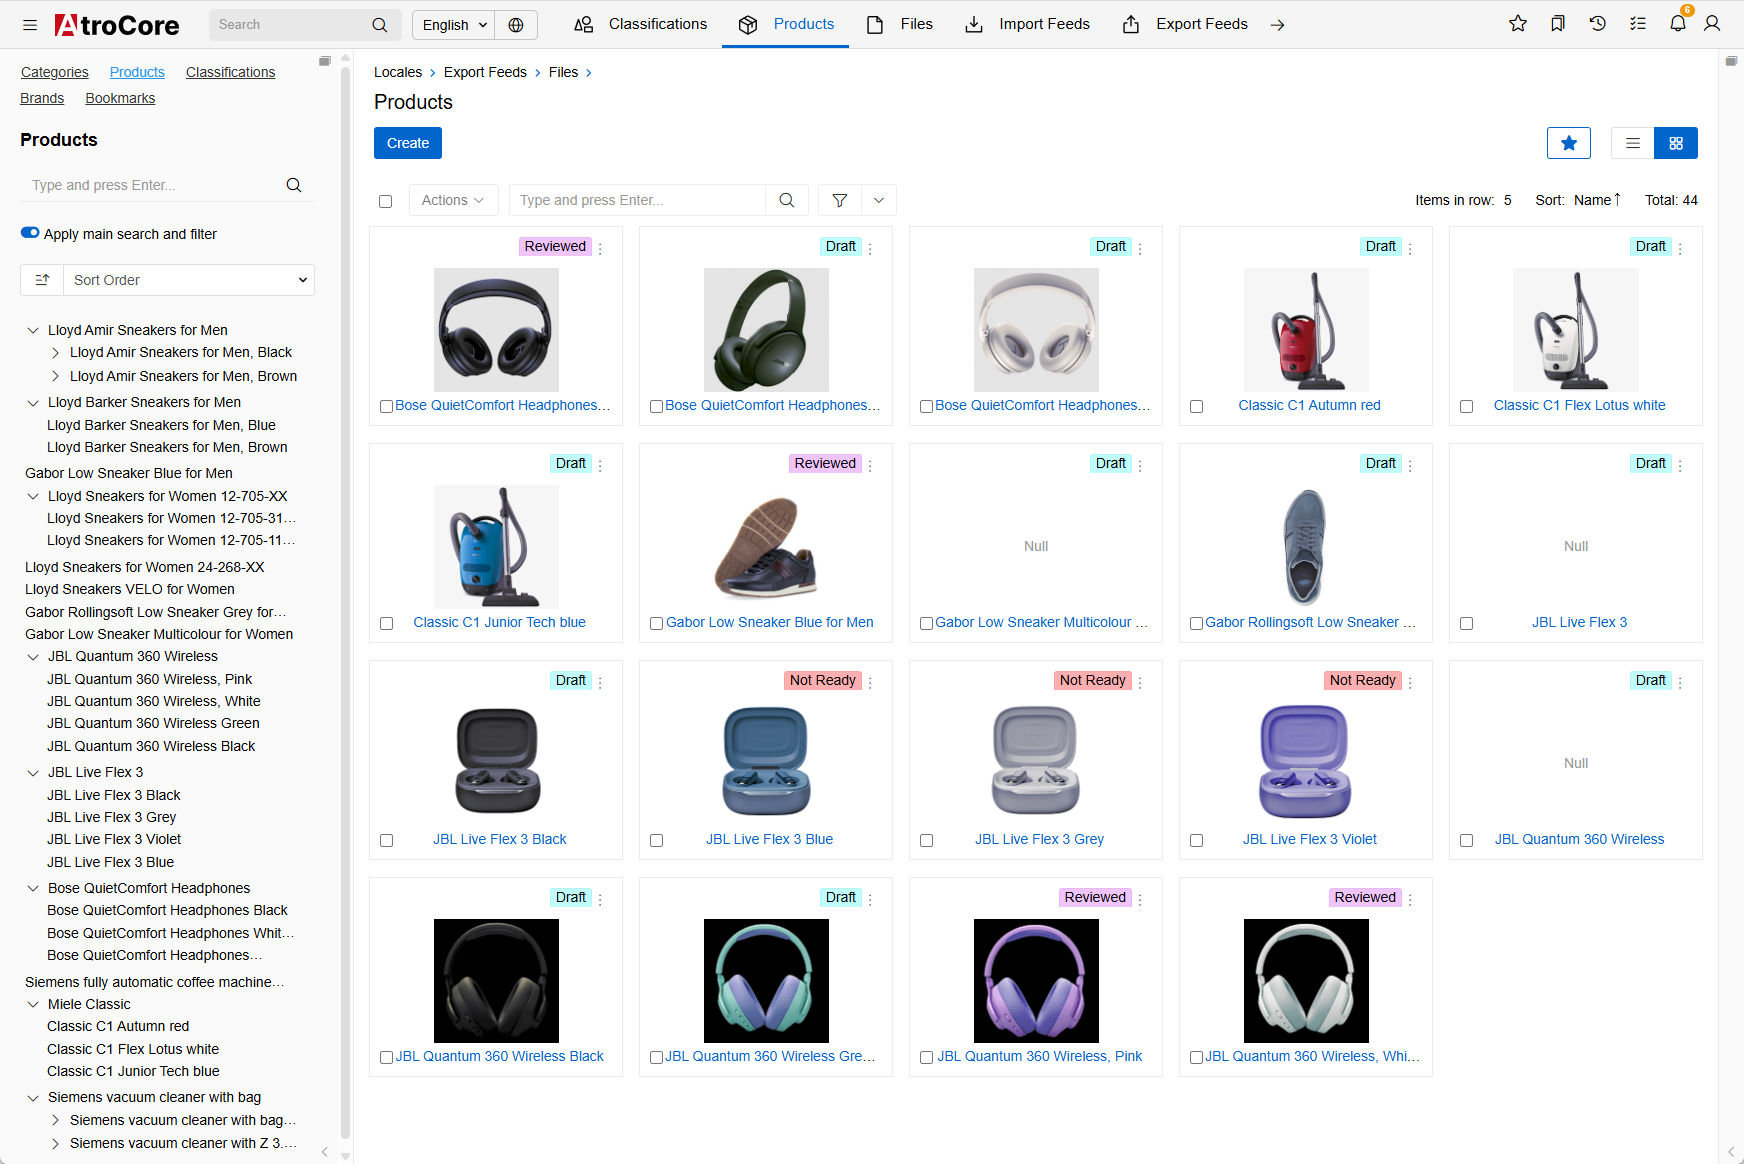
Task: Check the JBL Live Flex 3 Grey checkbox
Action: pyautogui.click(x=926, y=840)
